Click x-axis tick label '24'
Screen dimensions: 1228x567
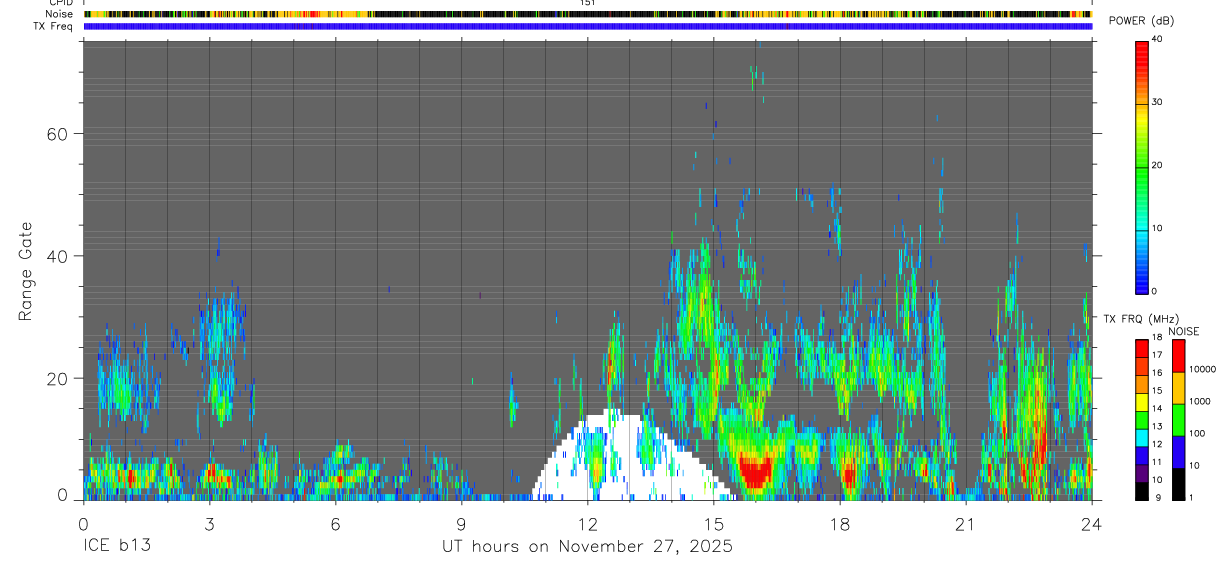tap(1091, 523)
